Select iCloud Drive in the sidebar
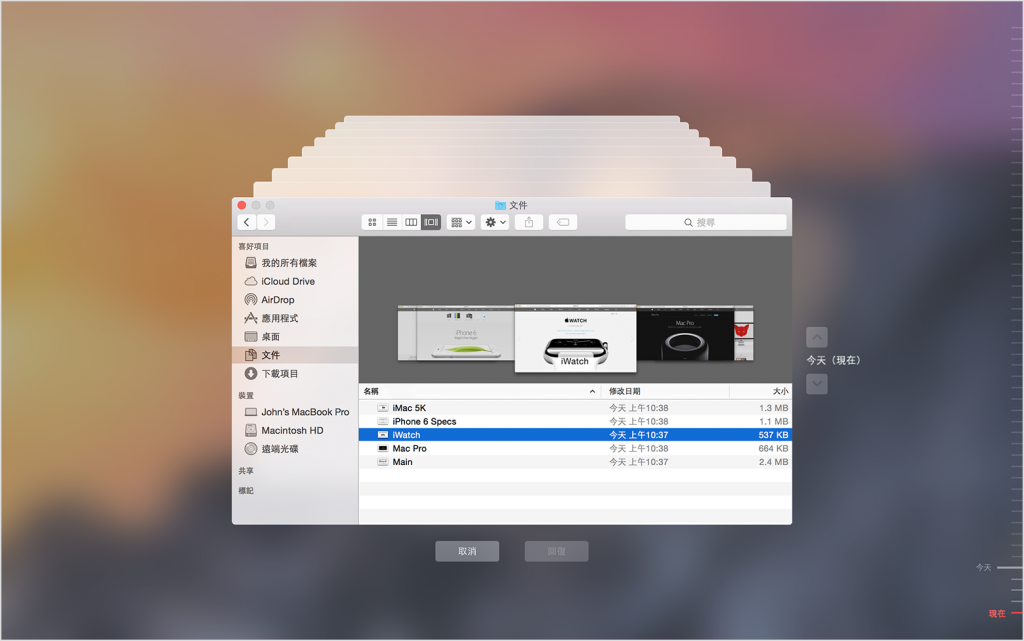This screenshot has width=1024, height=641. [x=287, y=281]
